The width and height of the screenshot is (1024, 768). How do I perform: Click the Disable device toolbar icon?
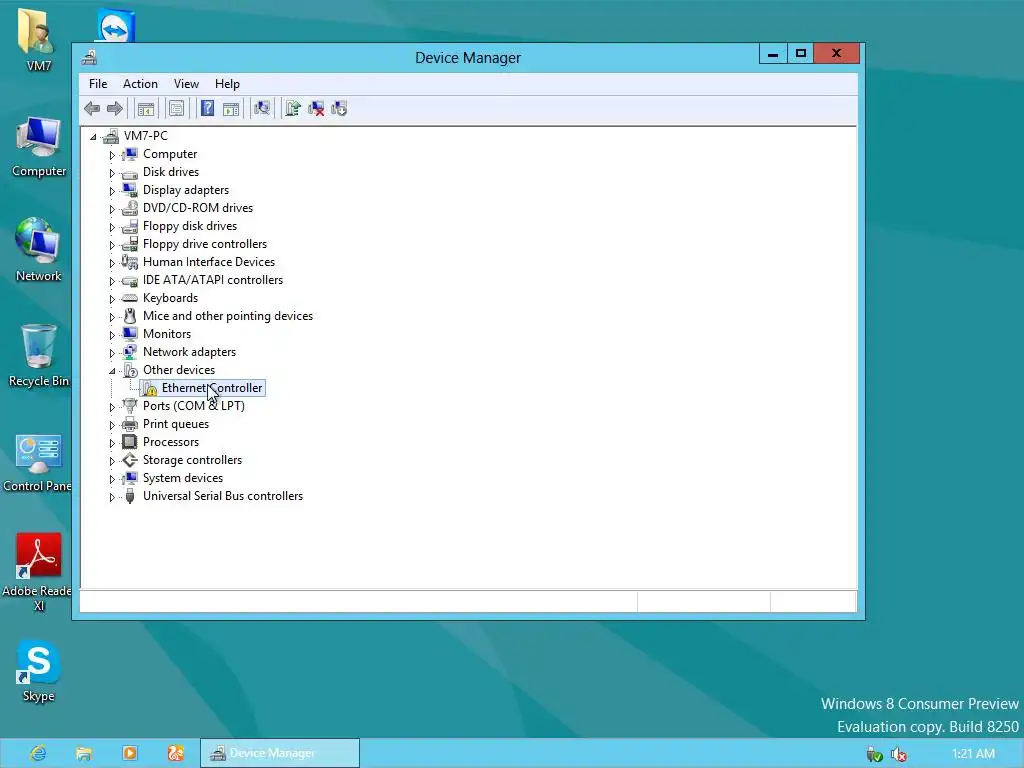pyautogui.click(x=339, y=108)
